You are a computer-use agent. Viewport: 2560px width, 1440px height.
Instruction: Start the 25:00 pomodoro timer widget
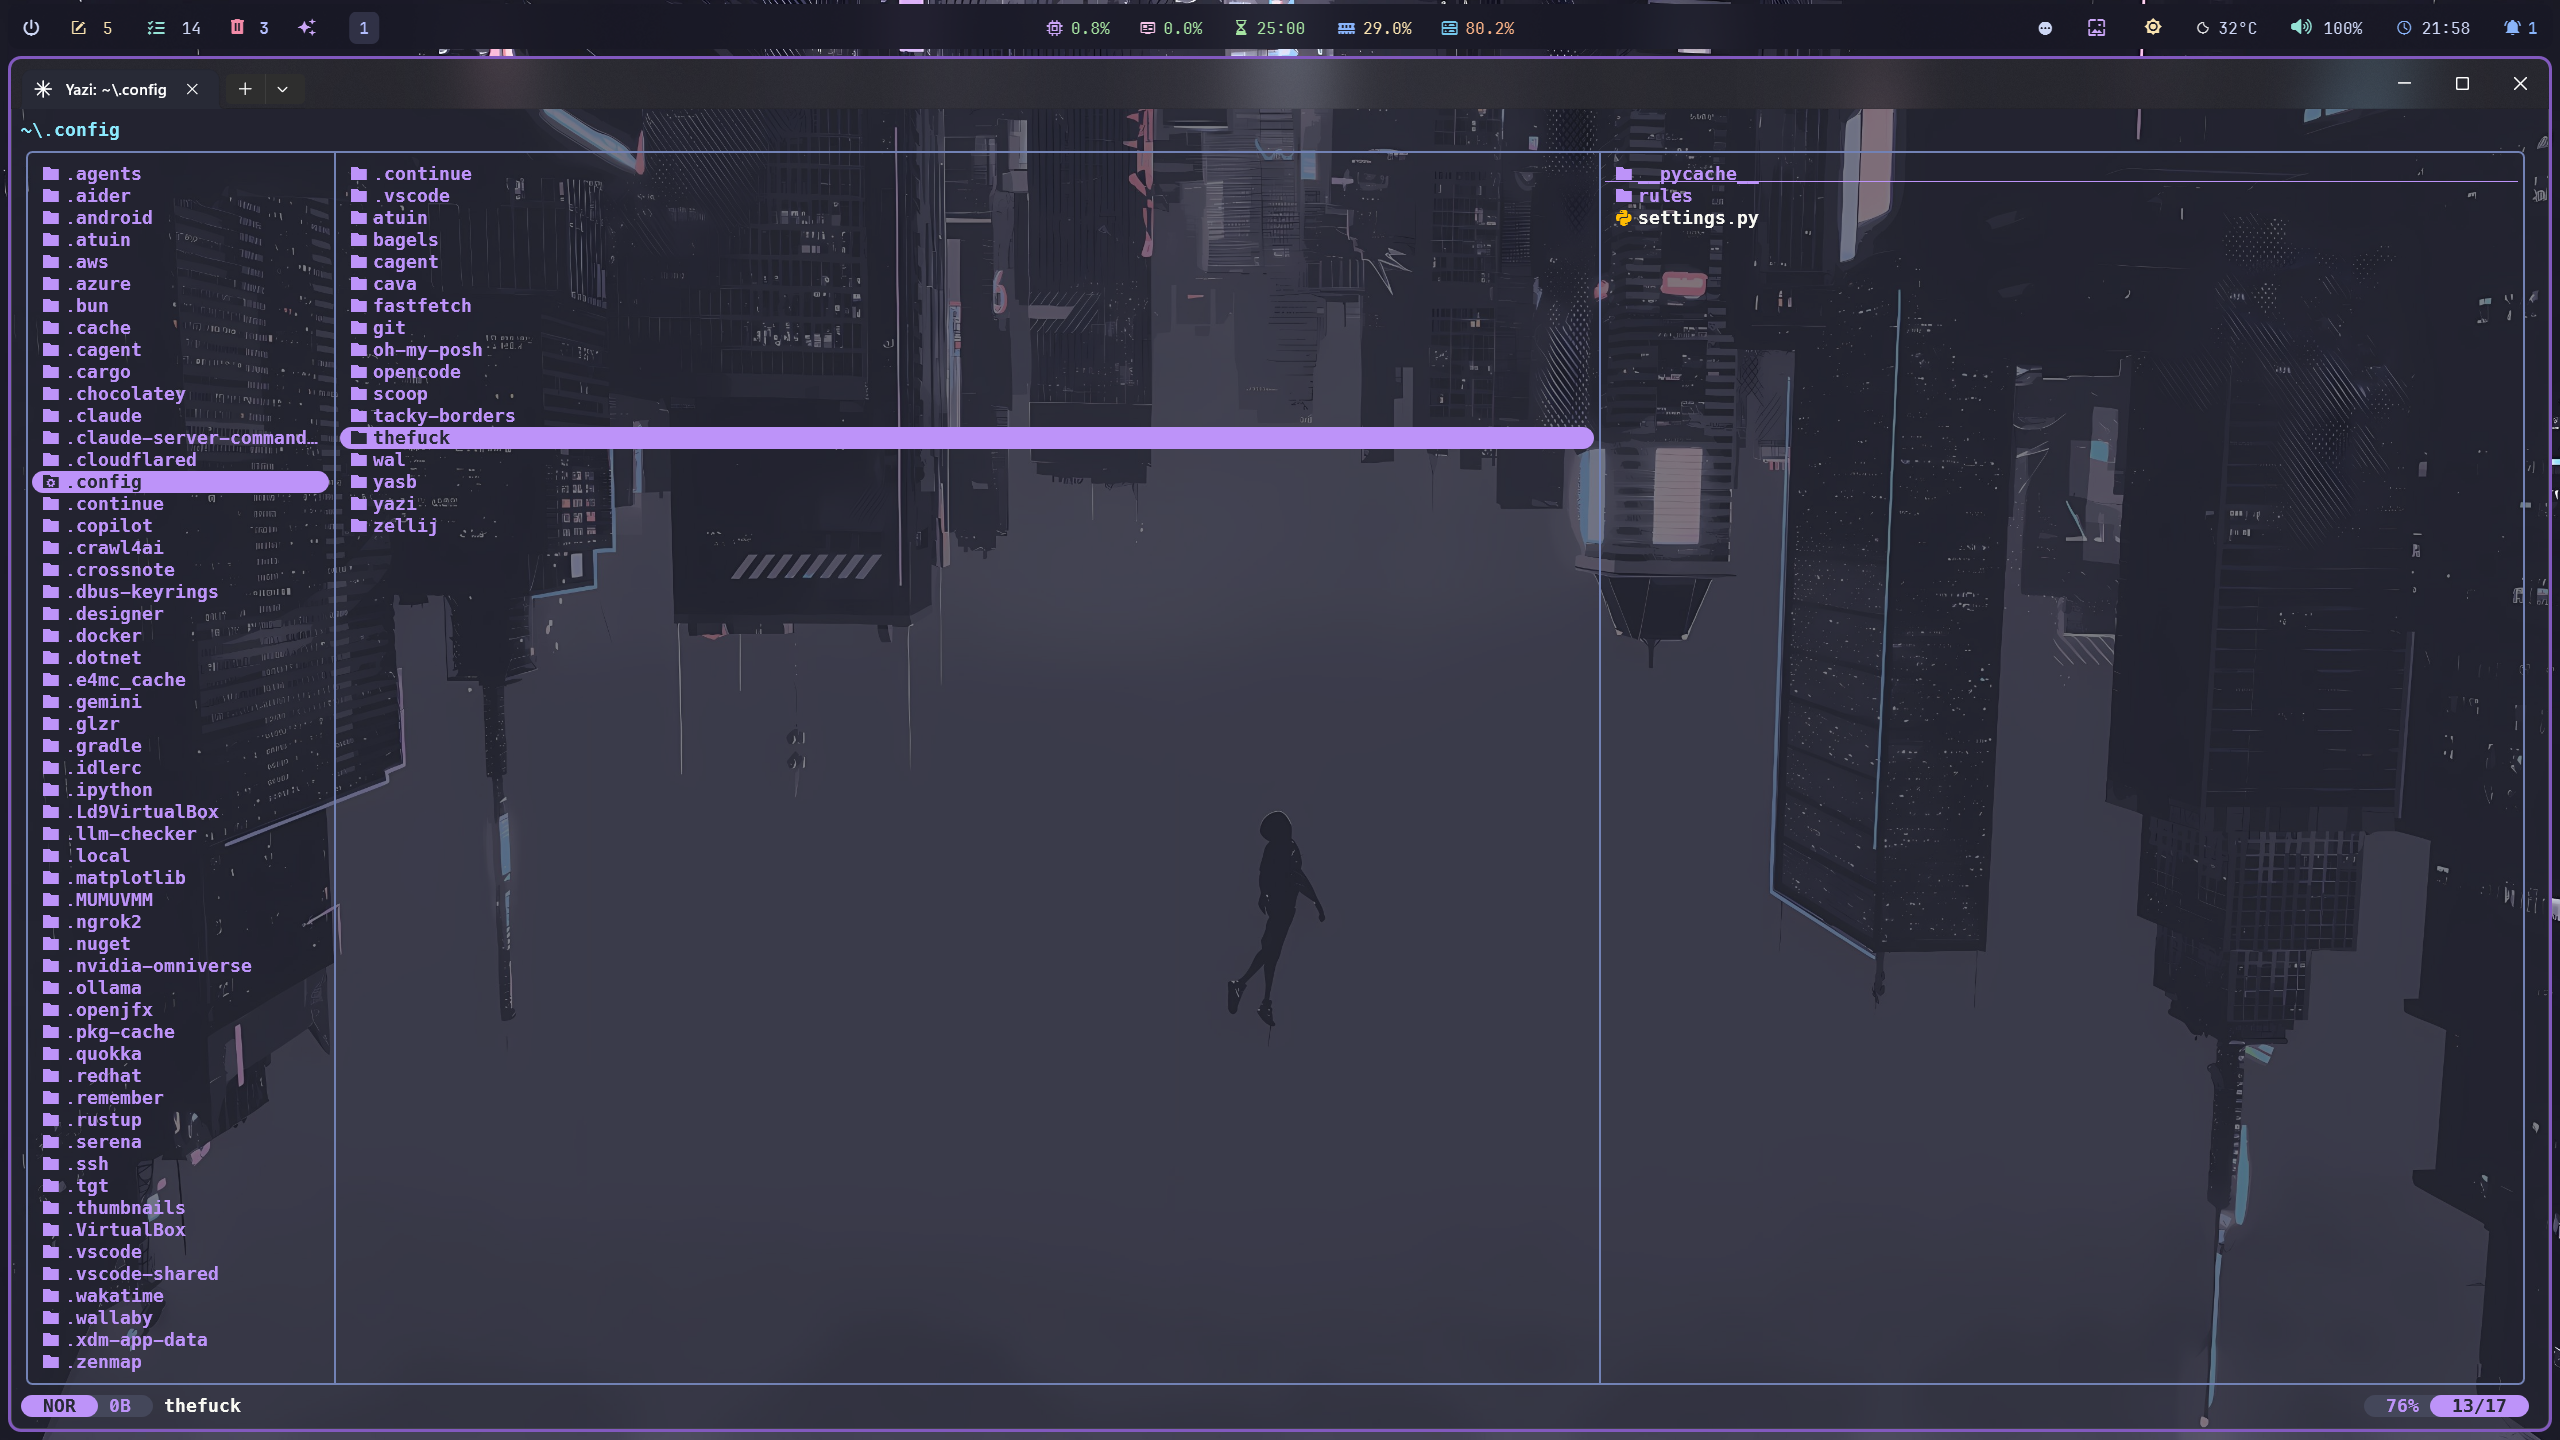click(1269, 28)
